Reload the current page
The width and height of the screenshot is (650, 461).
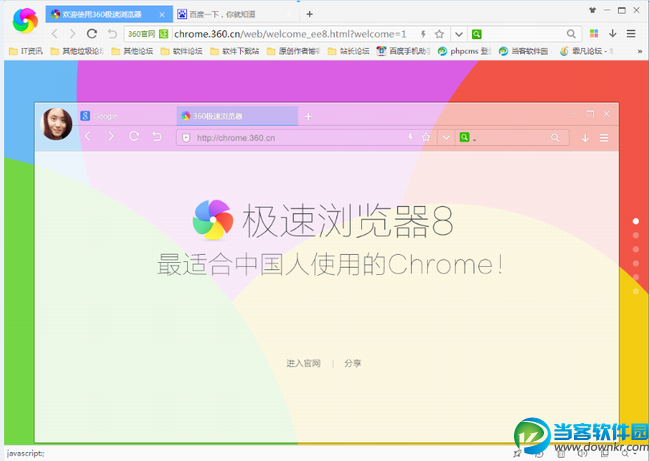point(92,34)
